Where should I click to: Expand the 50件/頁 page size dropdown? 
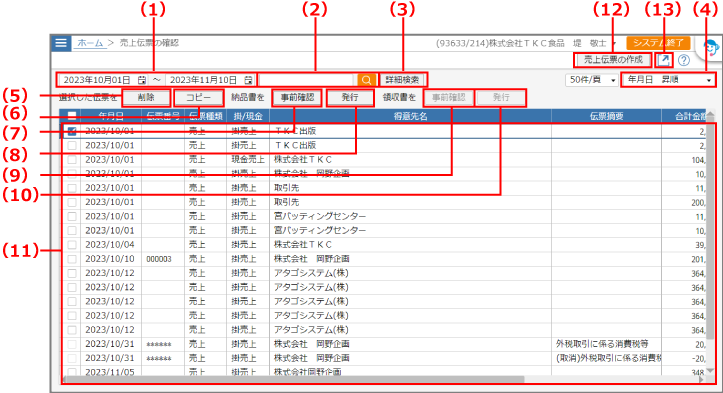click(592, 80)
